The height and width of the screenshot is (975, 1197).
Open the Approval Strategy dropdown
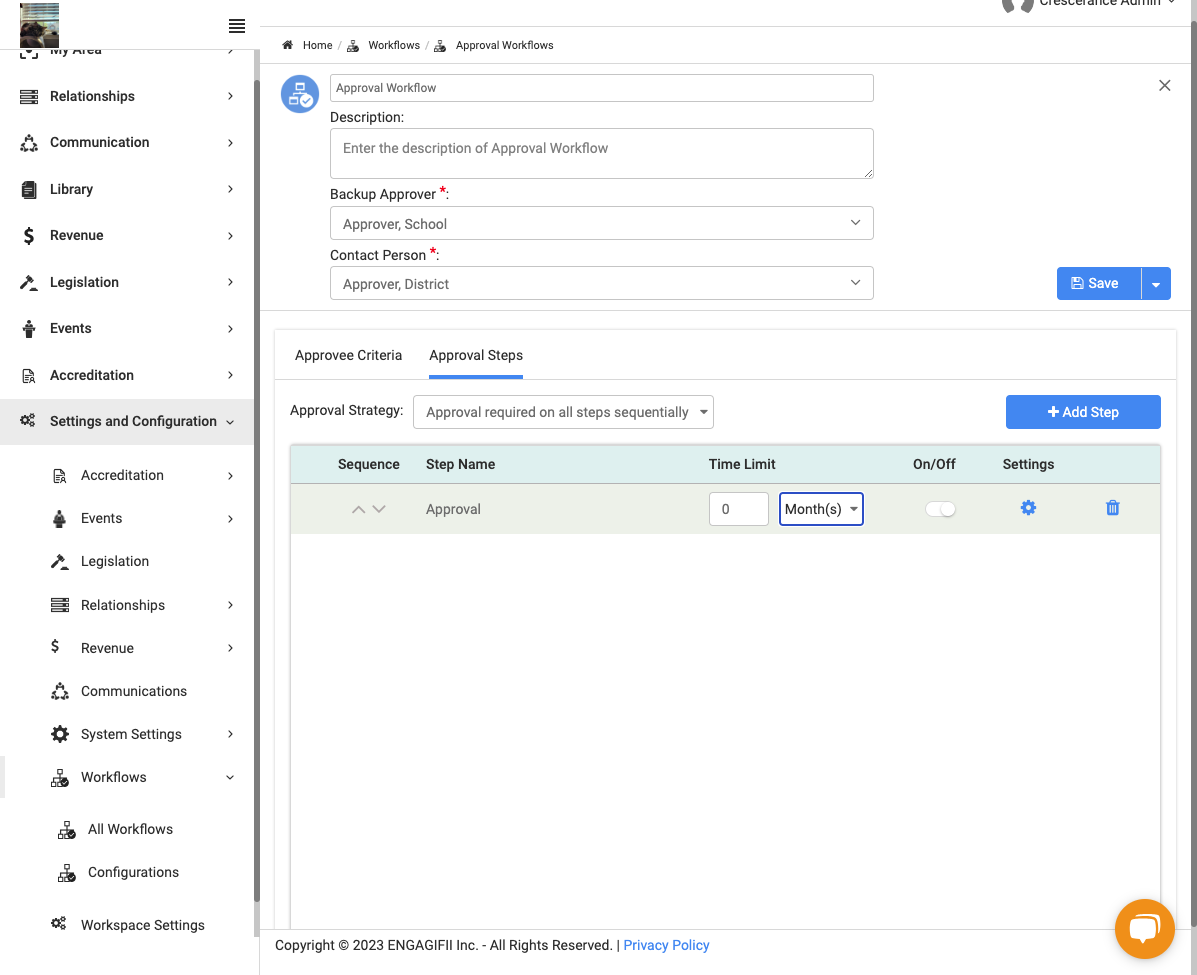coord(563,412)
